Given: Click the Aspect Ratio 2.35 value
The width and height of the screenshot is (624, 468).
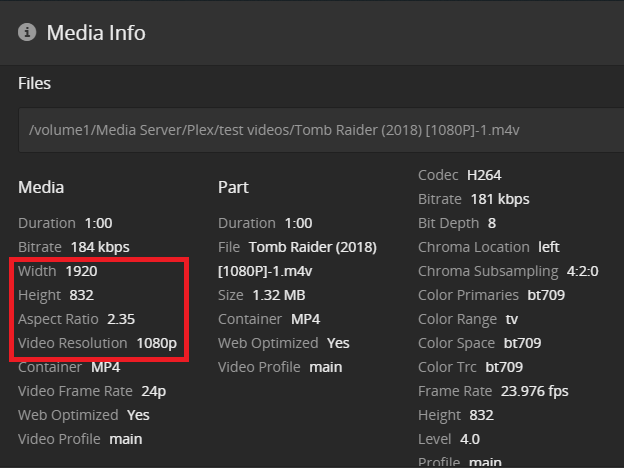Looking at the screenshot, I should pyautogui.click(x=121, y=319).
